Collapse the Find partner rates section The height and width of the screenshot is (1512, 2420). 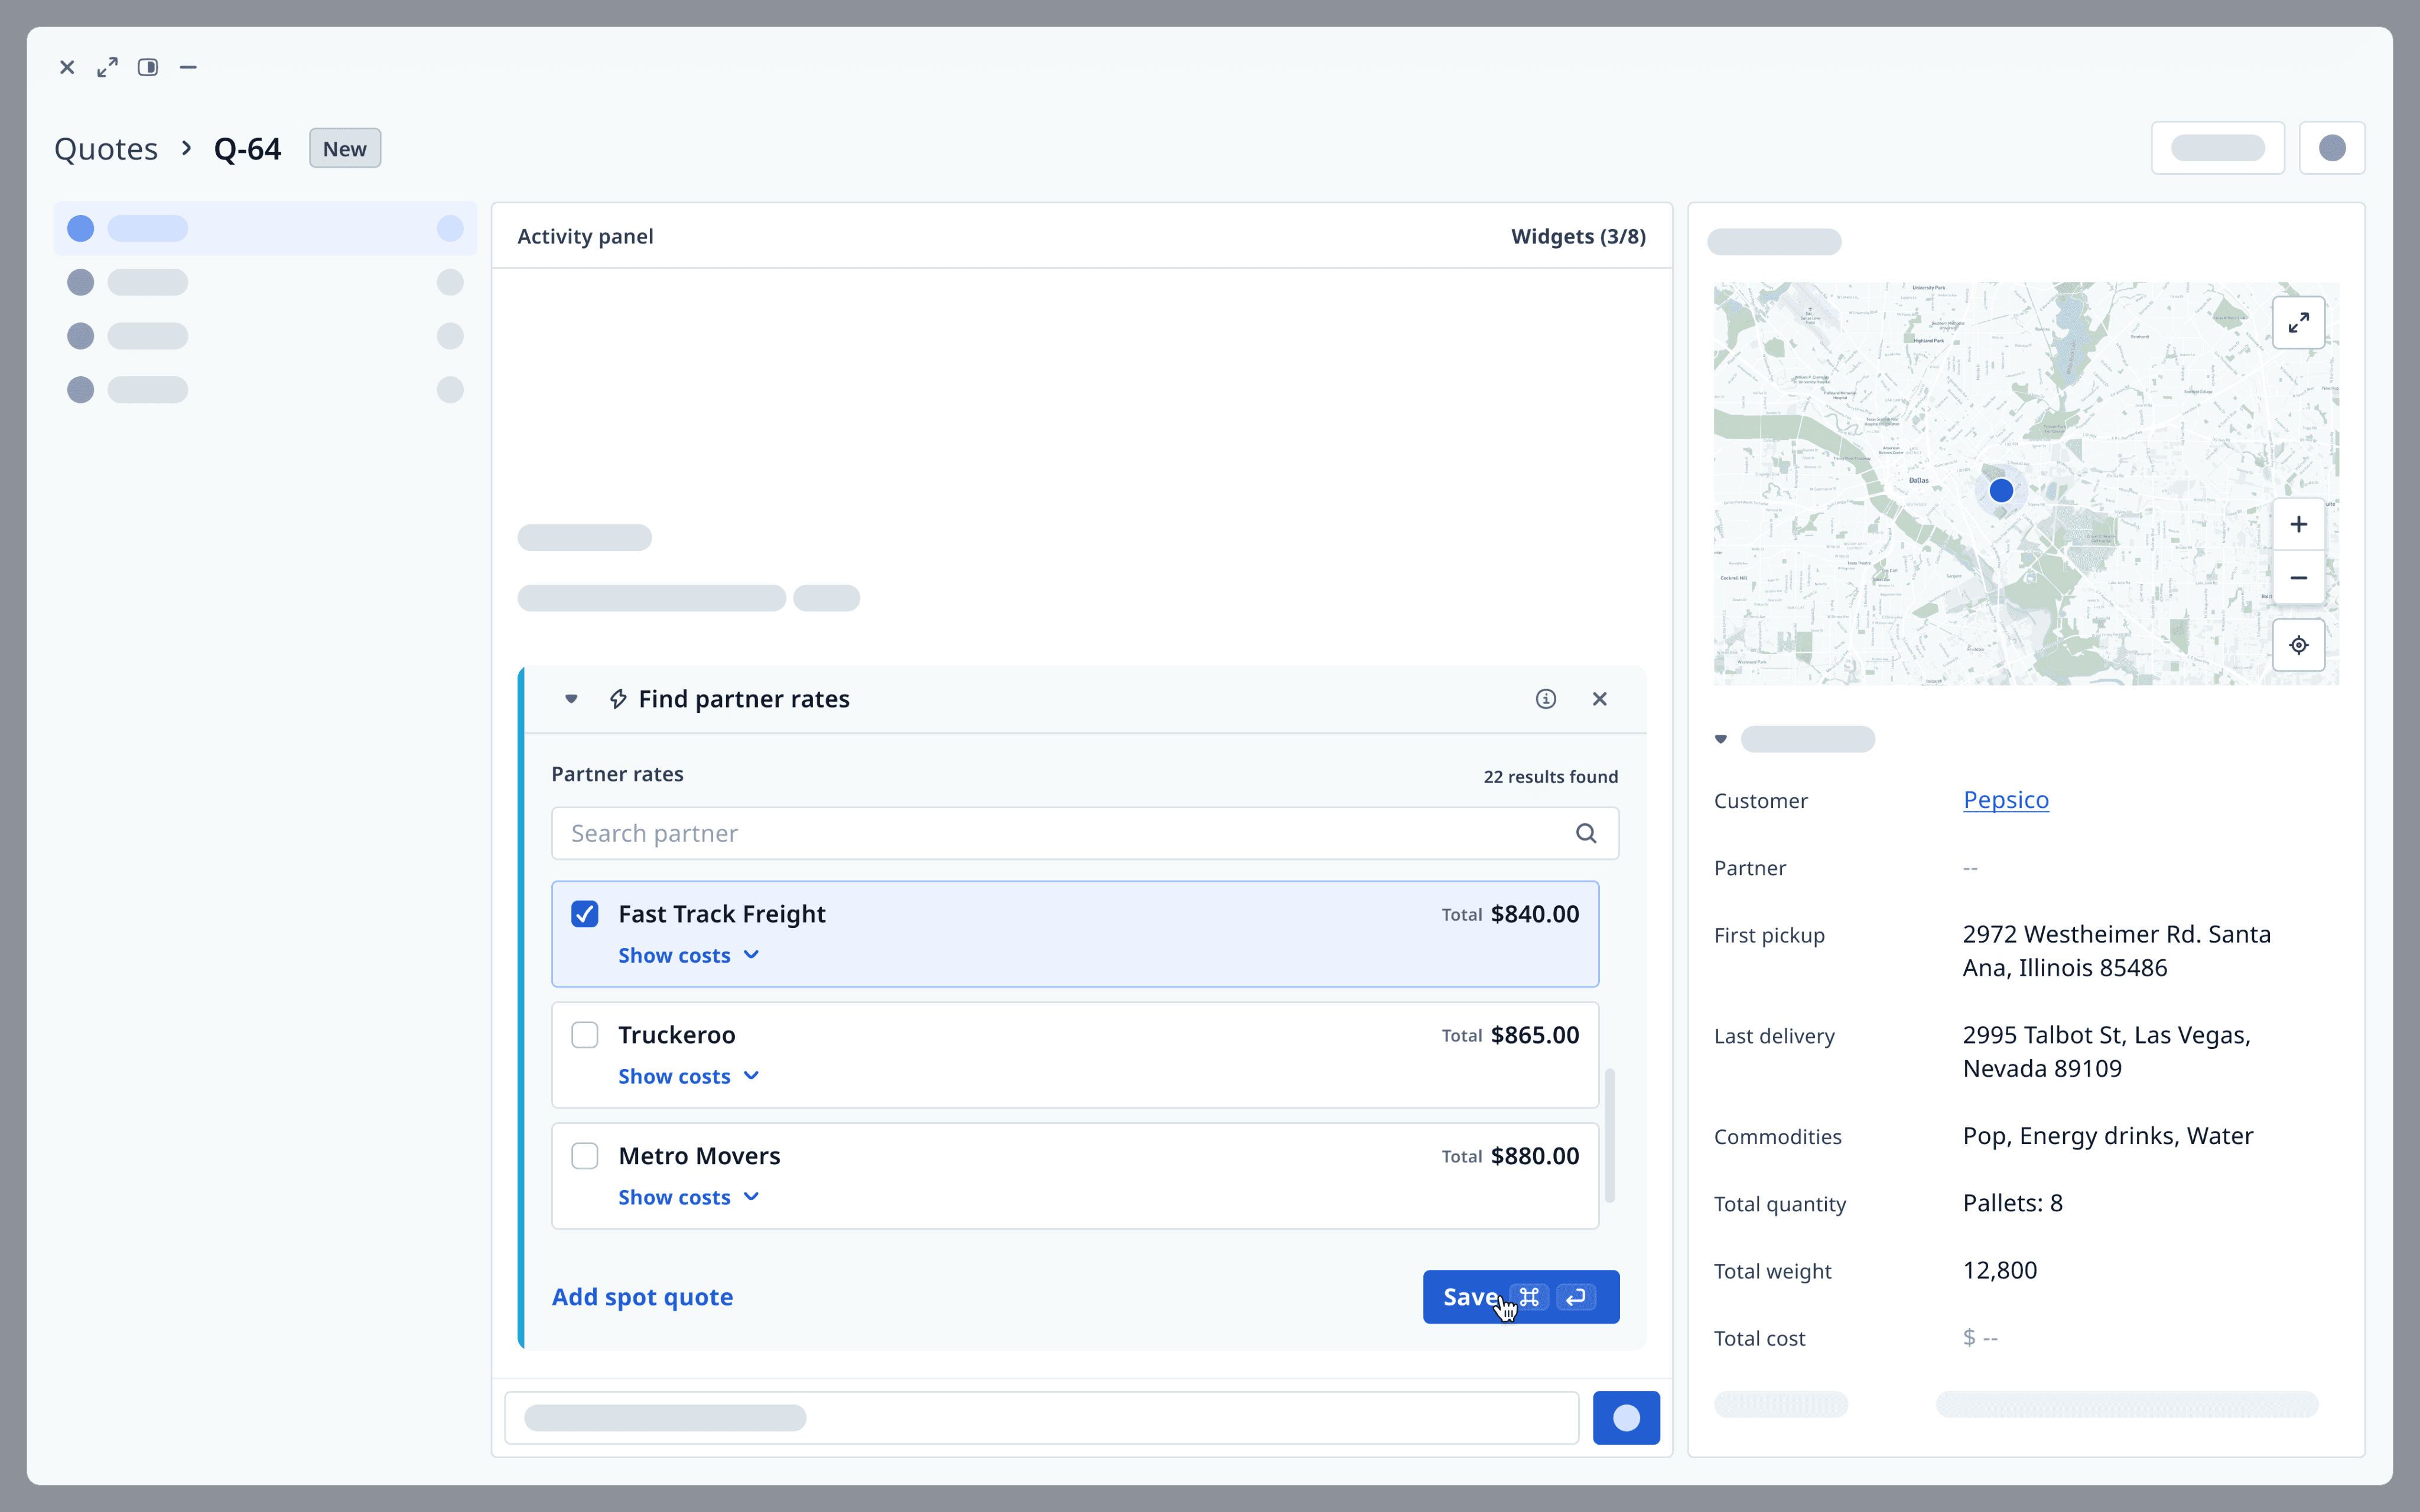[x=571, y=699]
